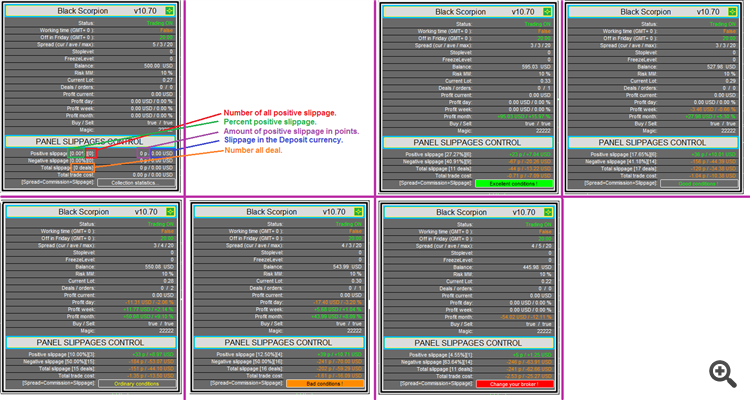Click the Negative slippage [50.00%][16] label
Viewport: 750px width, 400px height.
coord(247,362)
